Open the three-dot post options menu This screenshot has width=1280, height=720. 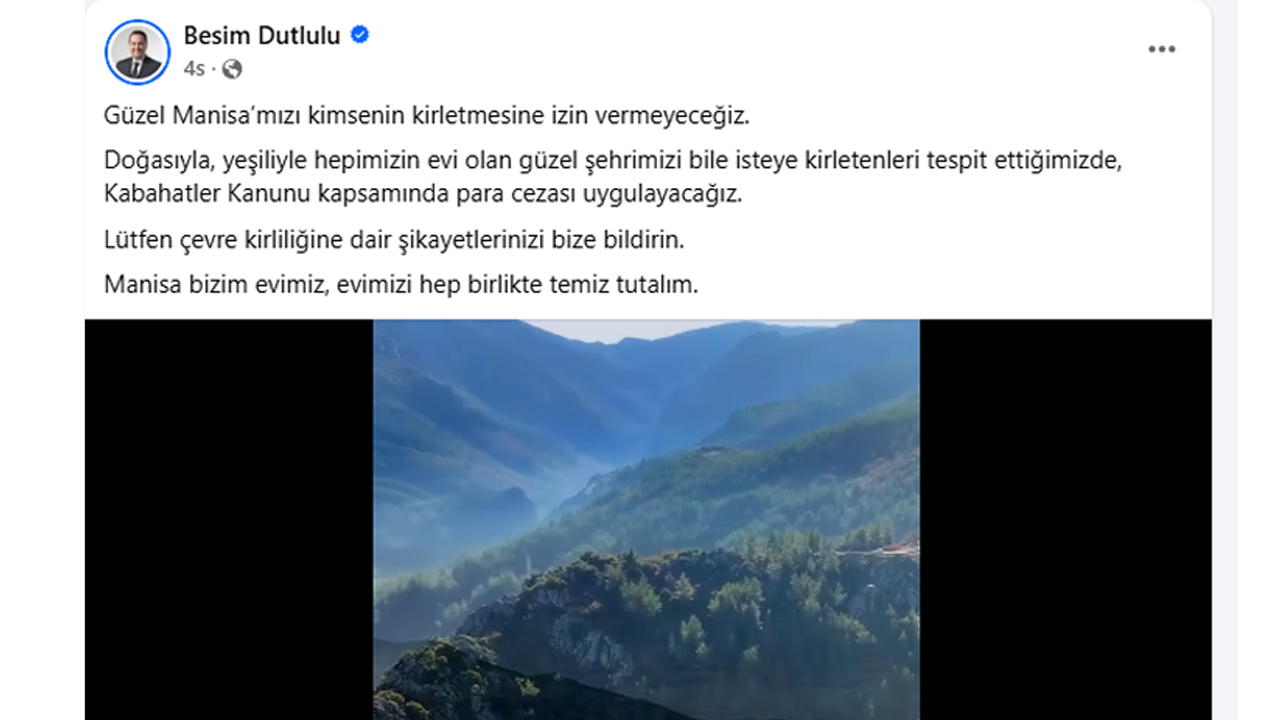(x=1161, y=50)
